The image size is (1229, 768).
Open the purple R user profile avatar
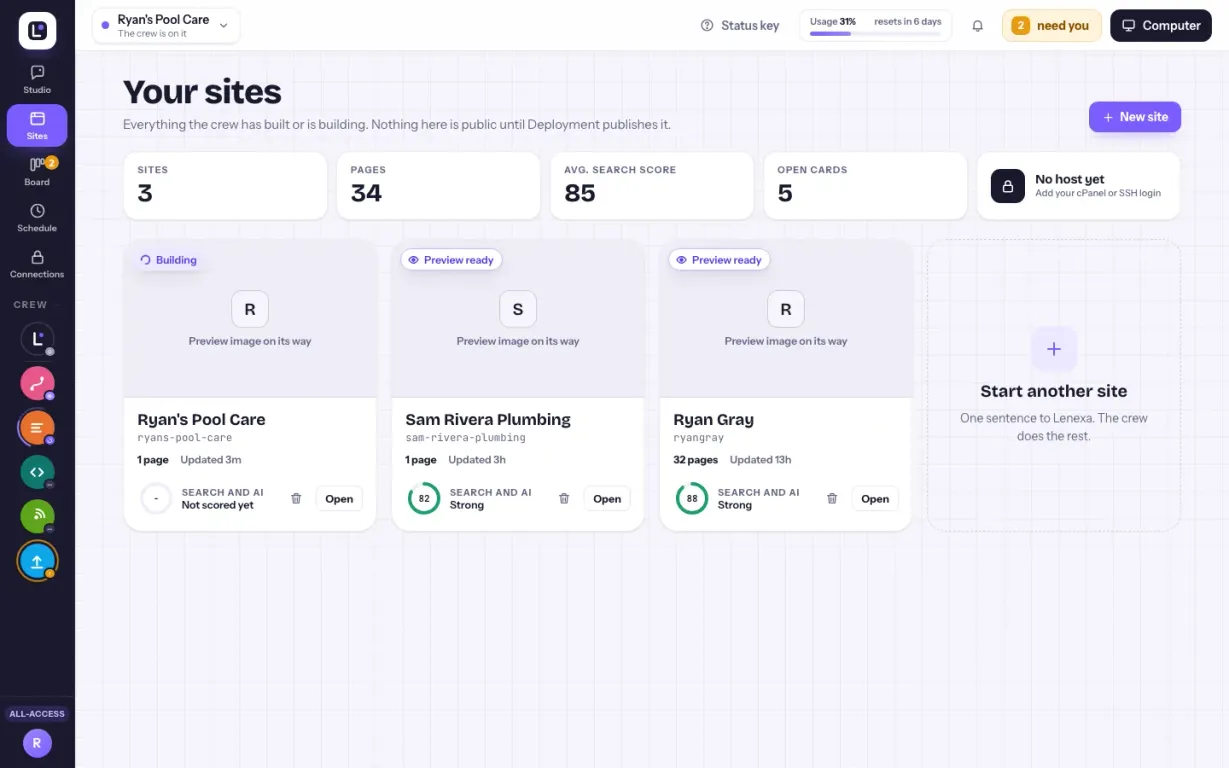[37, 743]
